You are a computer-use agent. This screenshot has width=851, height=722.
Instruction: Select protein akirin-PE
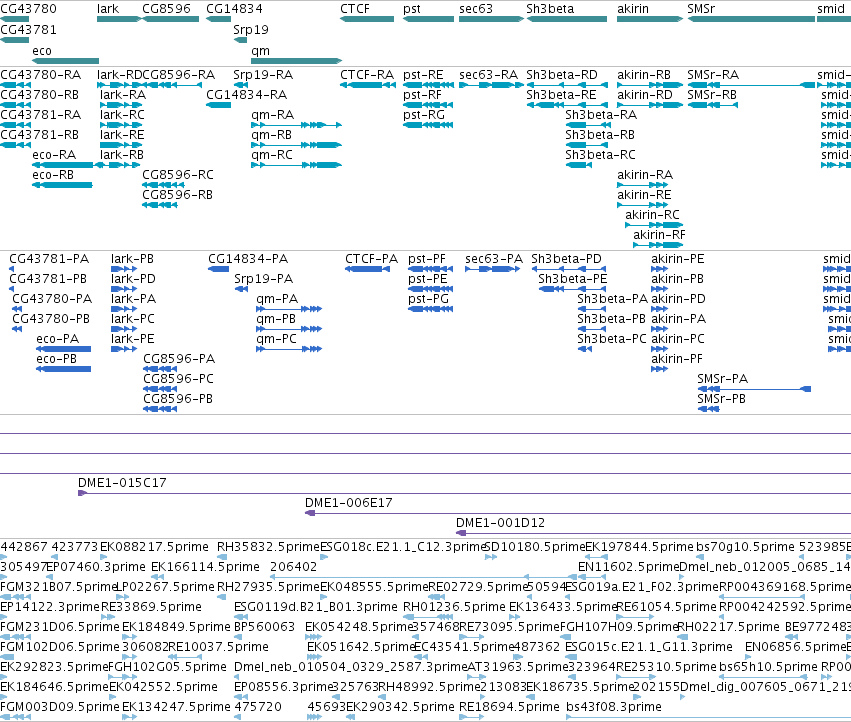(677, 259)
